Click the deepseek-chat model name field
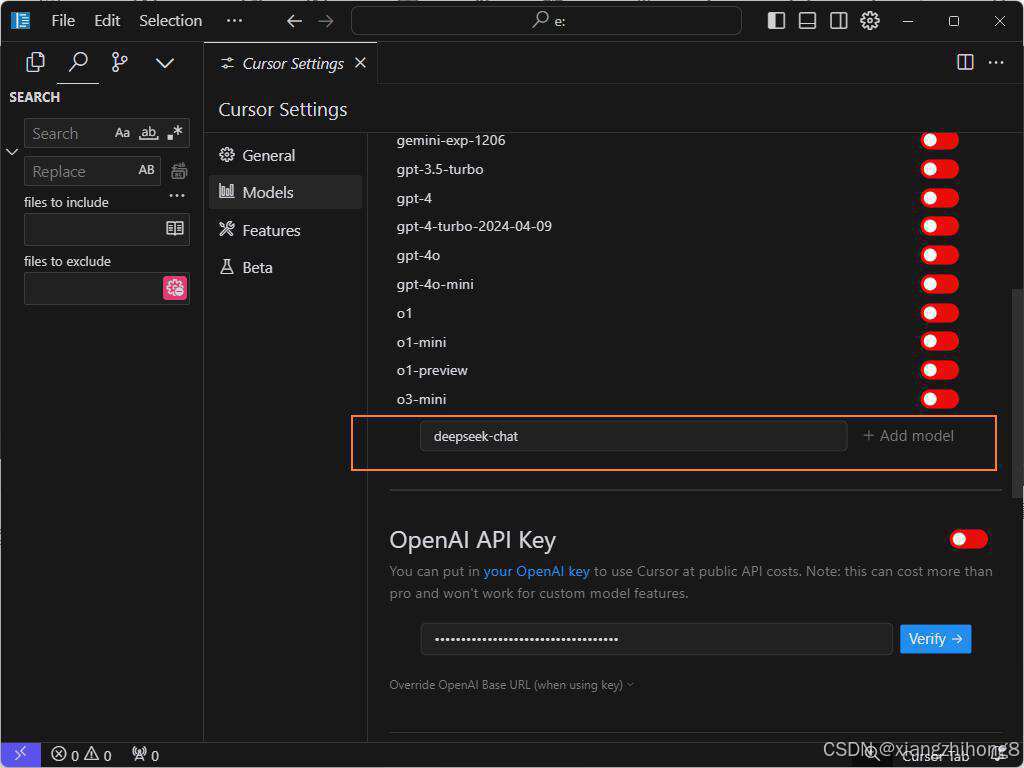The image size is (1024, 768). click(x=633, y=436)
